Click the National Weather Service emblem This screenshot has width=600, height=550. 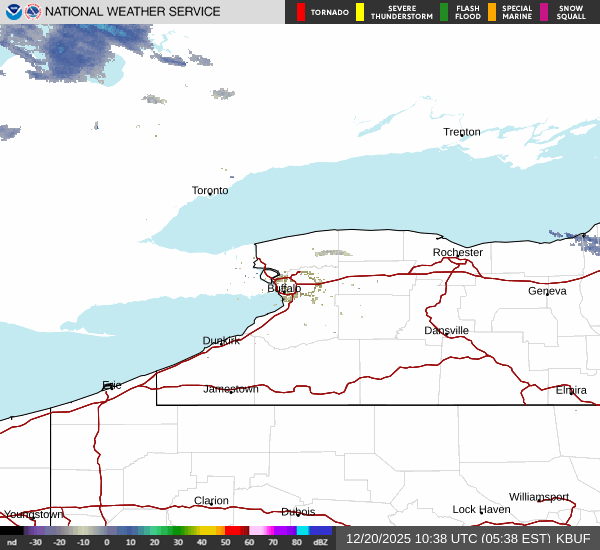(x=33, y=12)
